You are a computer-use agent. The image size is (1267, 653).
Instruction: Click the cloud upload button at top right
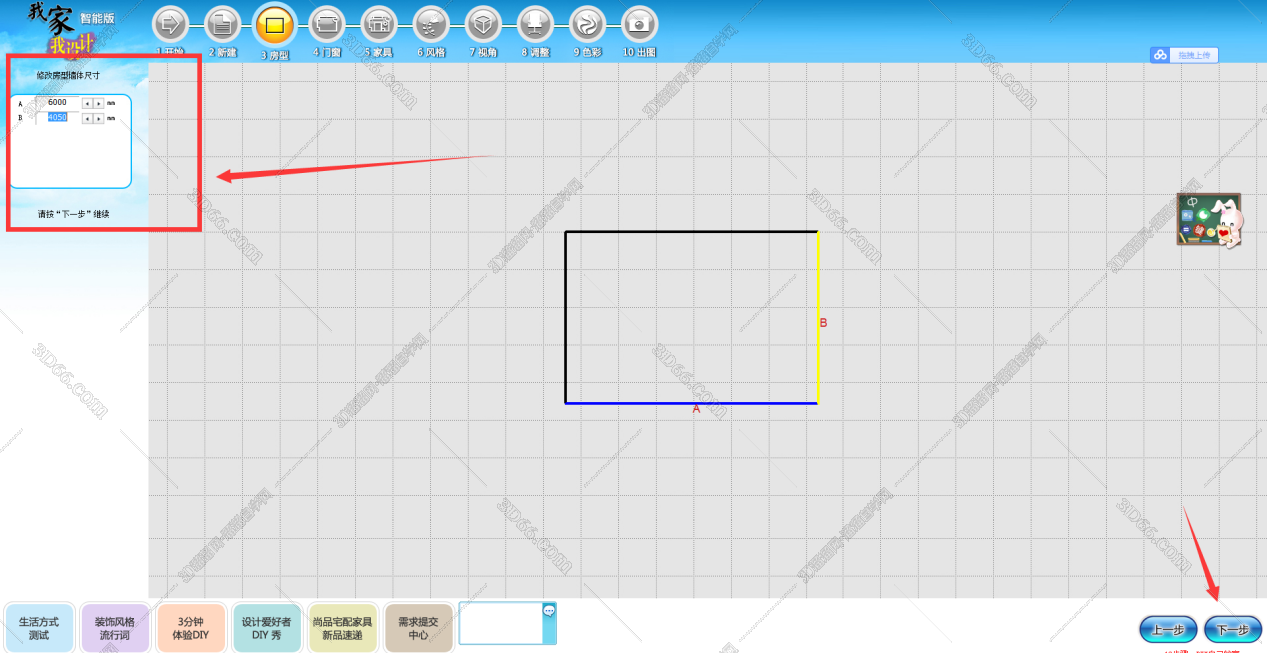point(1184,55)
